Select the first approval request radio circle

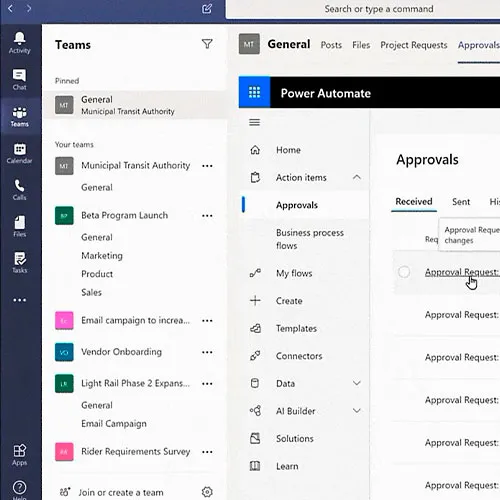pos(404,272)
